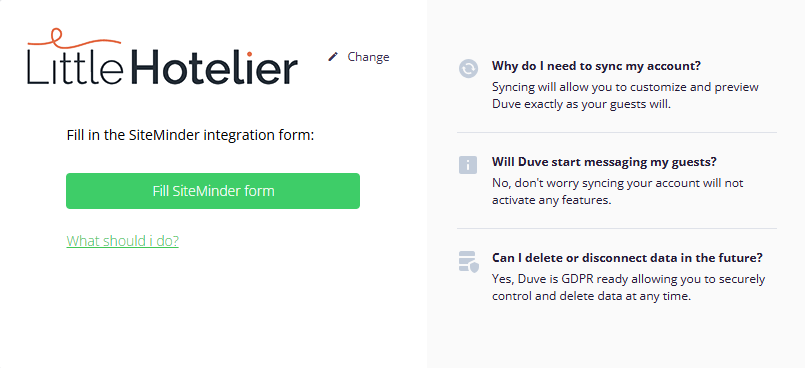Click the divider line below sync answer
This screenshot has width=805, height=368.
617,132
